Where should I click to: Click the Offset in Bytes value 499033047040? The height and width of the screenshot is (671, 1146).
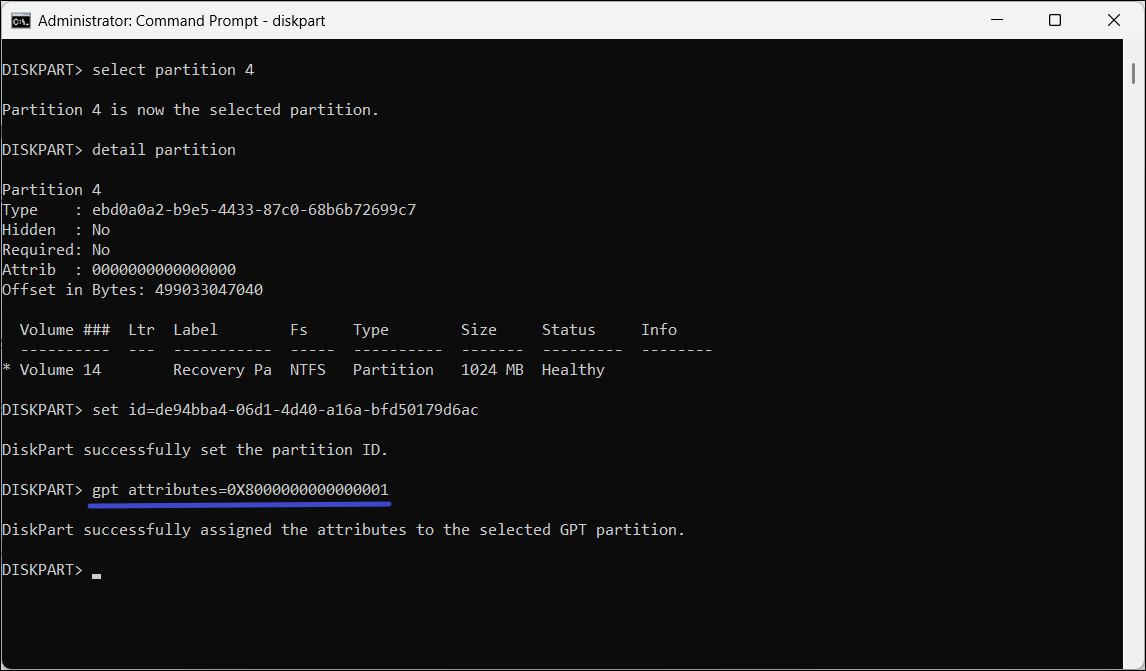coord(209,290)
